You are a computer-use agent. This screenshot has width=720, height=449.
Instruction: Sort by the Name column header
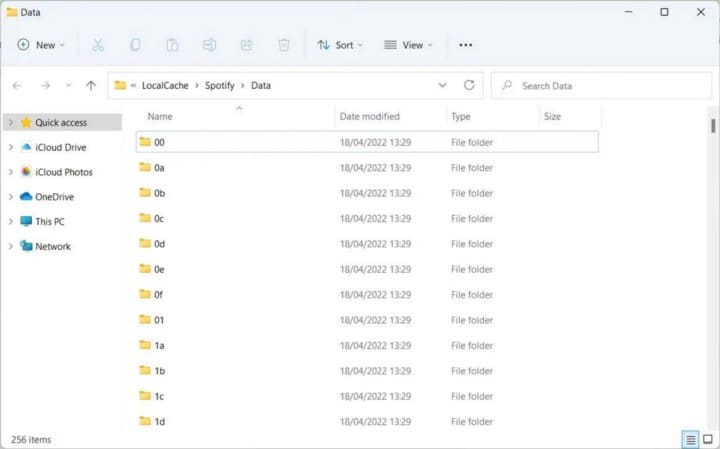(236, 117)
